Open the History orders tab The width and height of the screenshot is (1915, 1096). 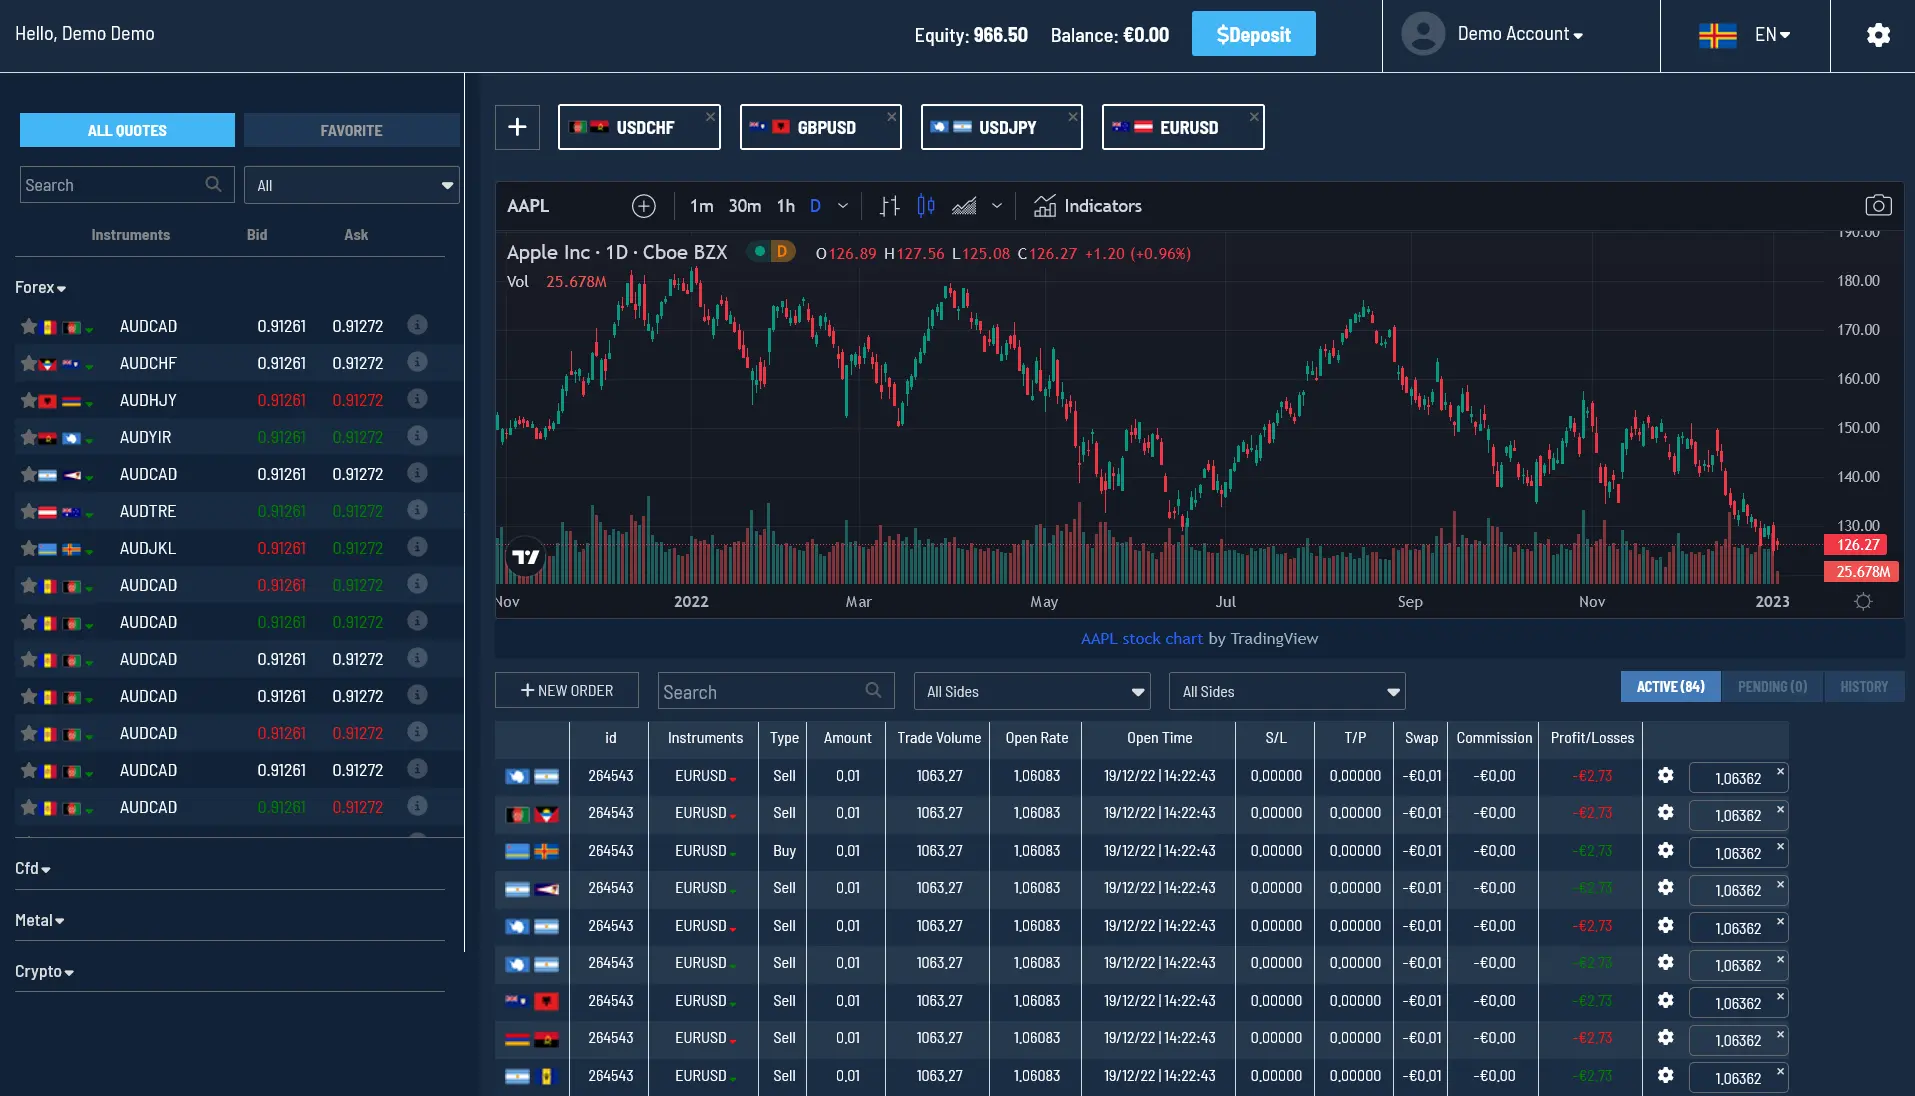click(x=1865, y=687)
